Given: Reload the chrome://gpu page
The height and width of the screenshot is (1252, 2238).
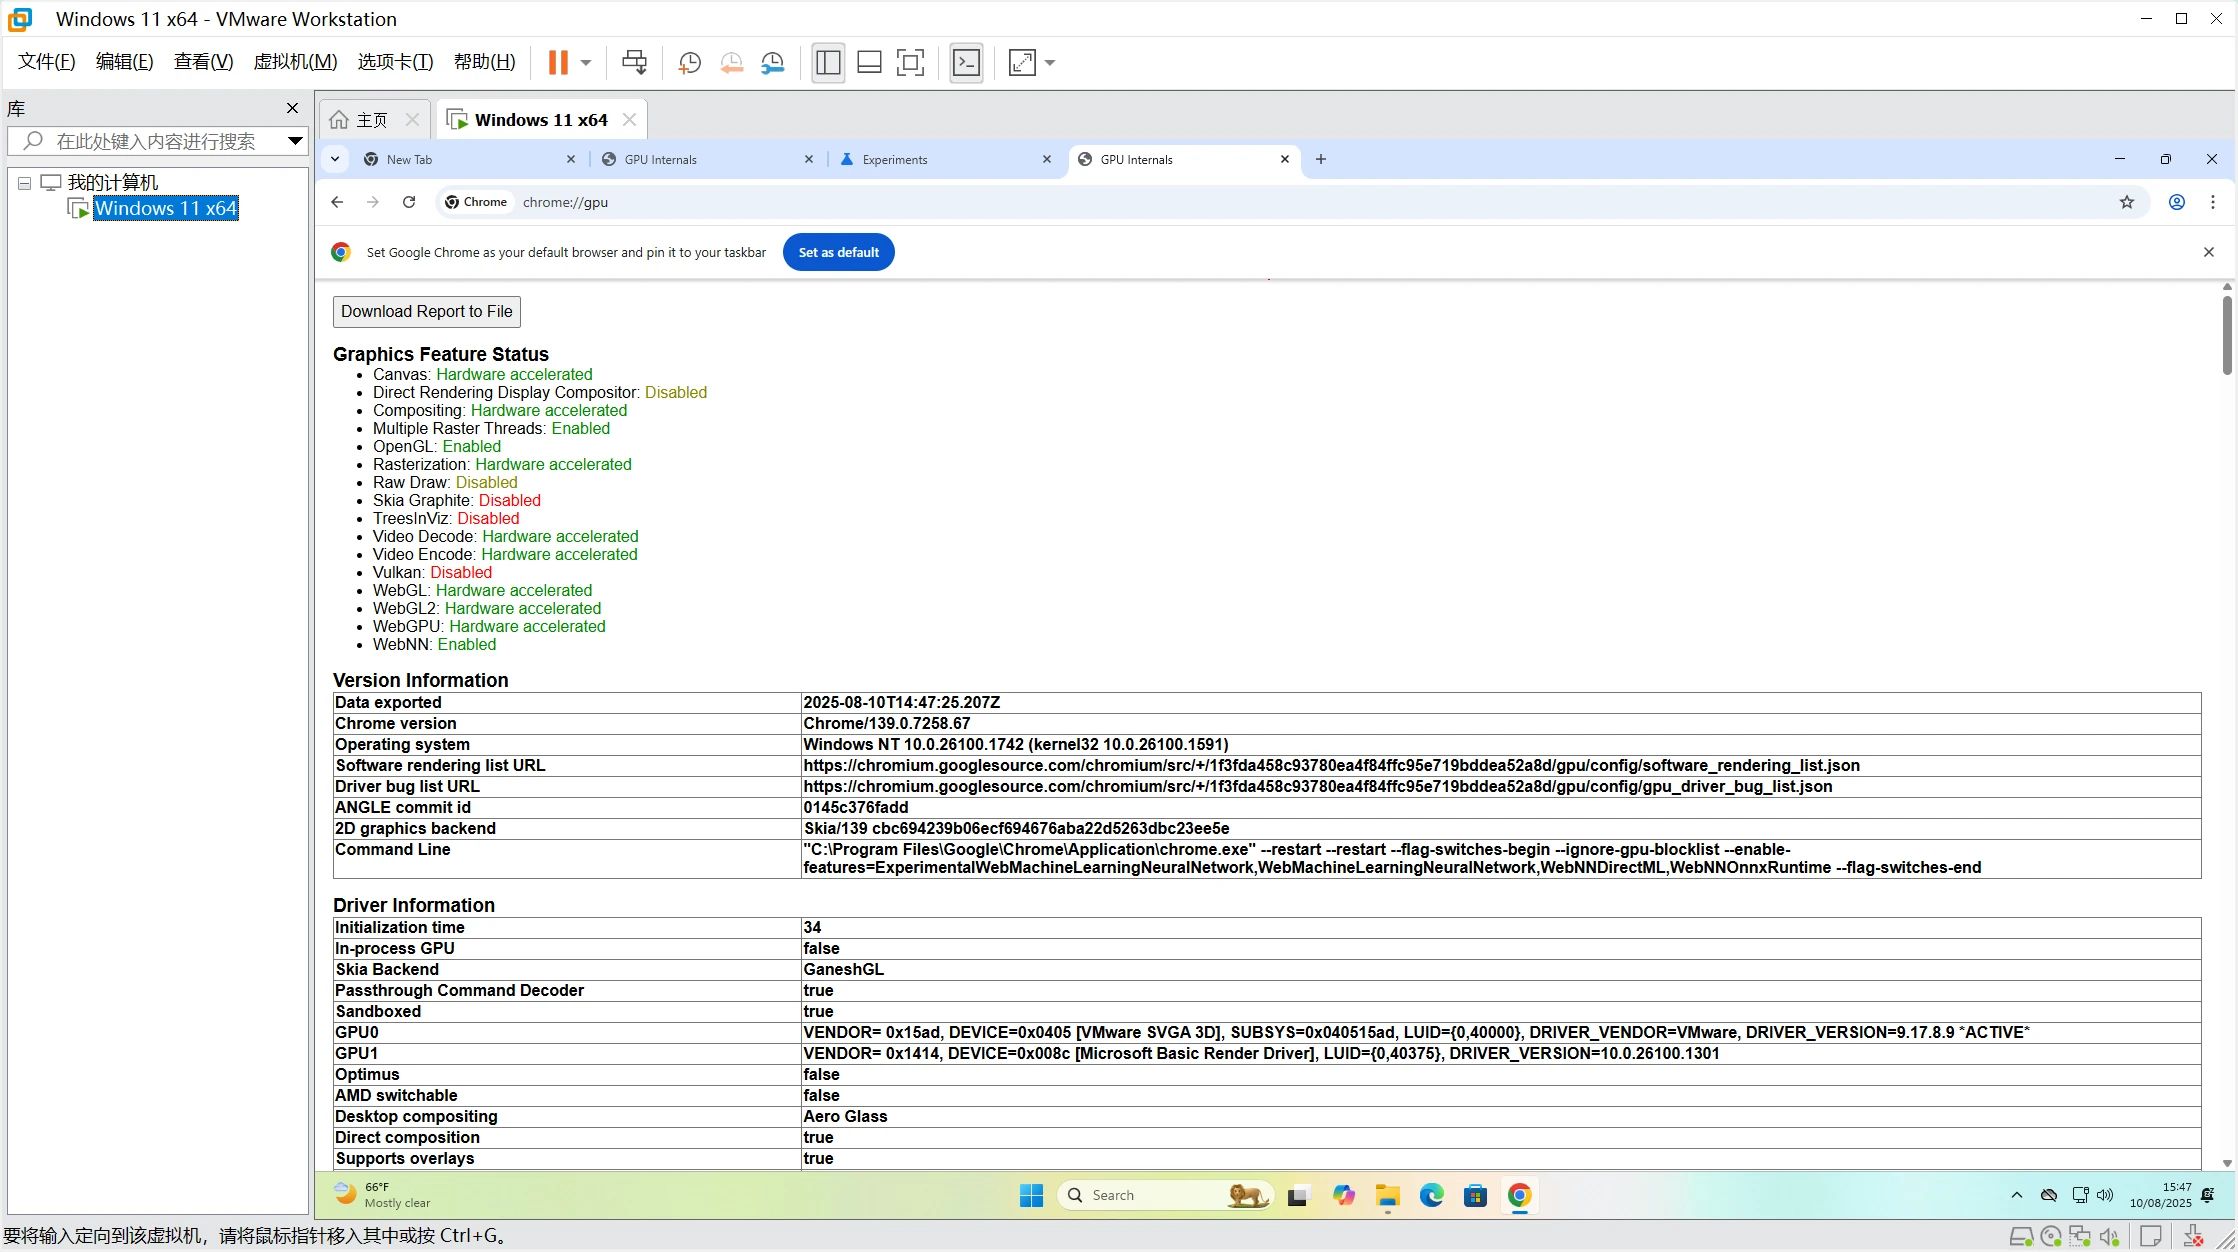Looking at the screenshot, I should click(409, 202).
